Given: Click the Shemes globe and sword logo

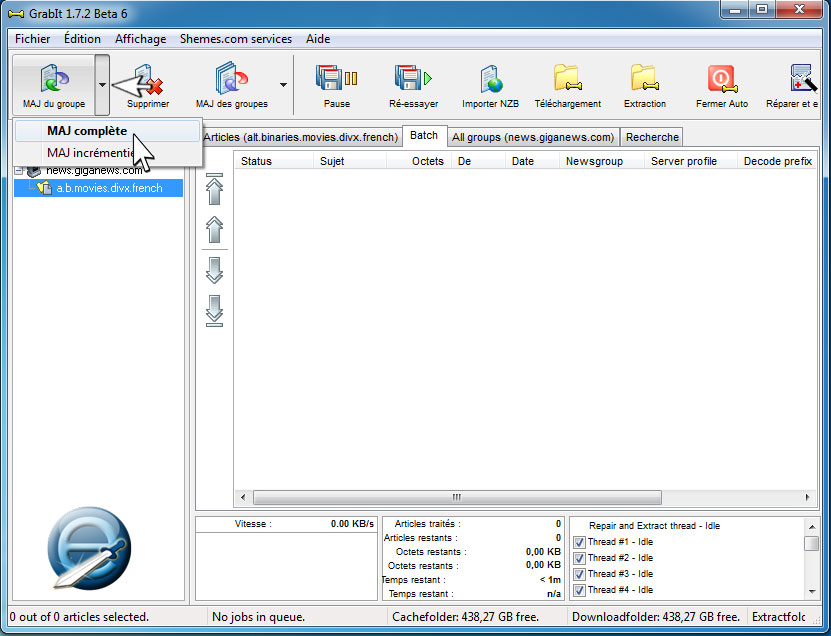Looking at the screenshot, I should (x=89, y=547).
